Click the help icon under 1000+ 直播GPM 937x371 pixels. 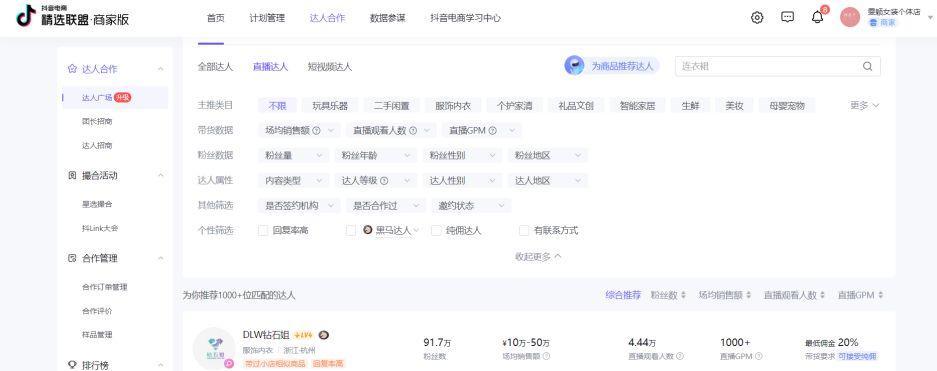tap(758, 356)
